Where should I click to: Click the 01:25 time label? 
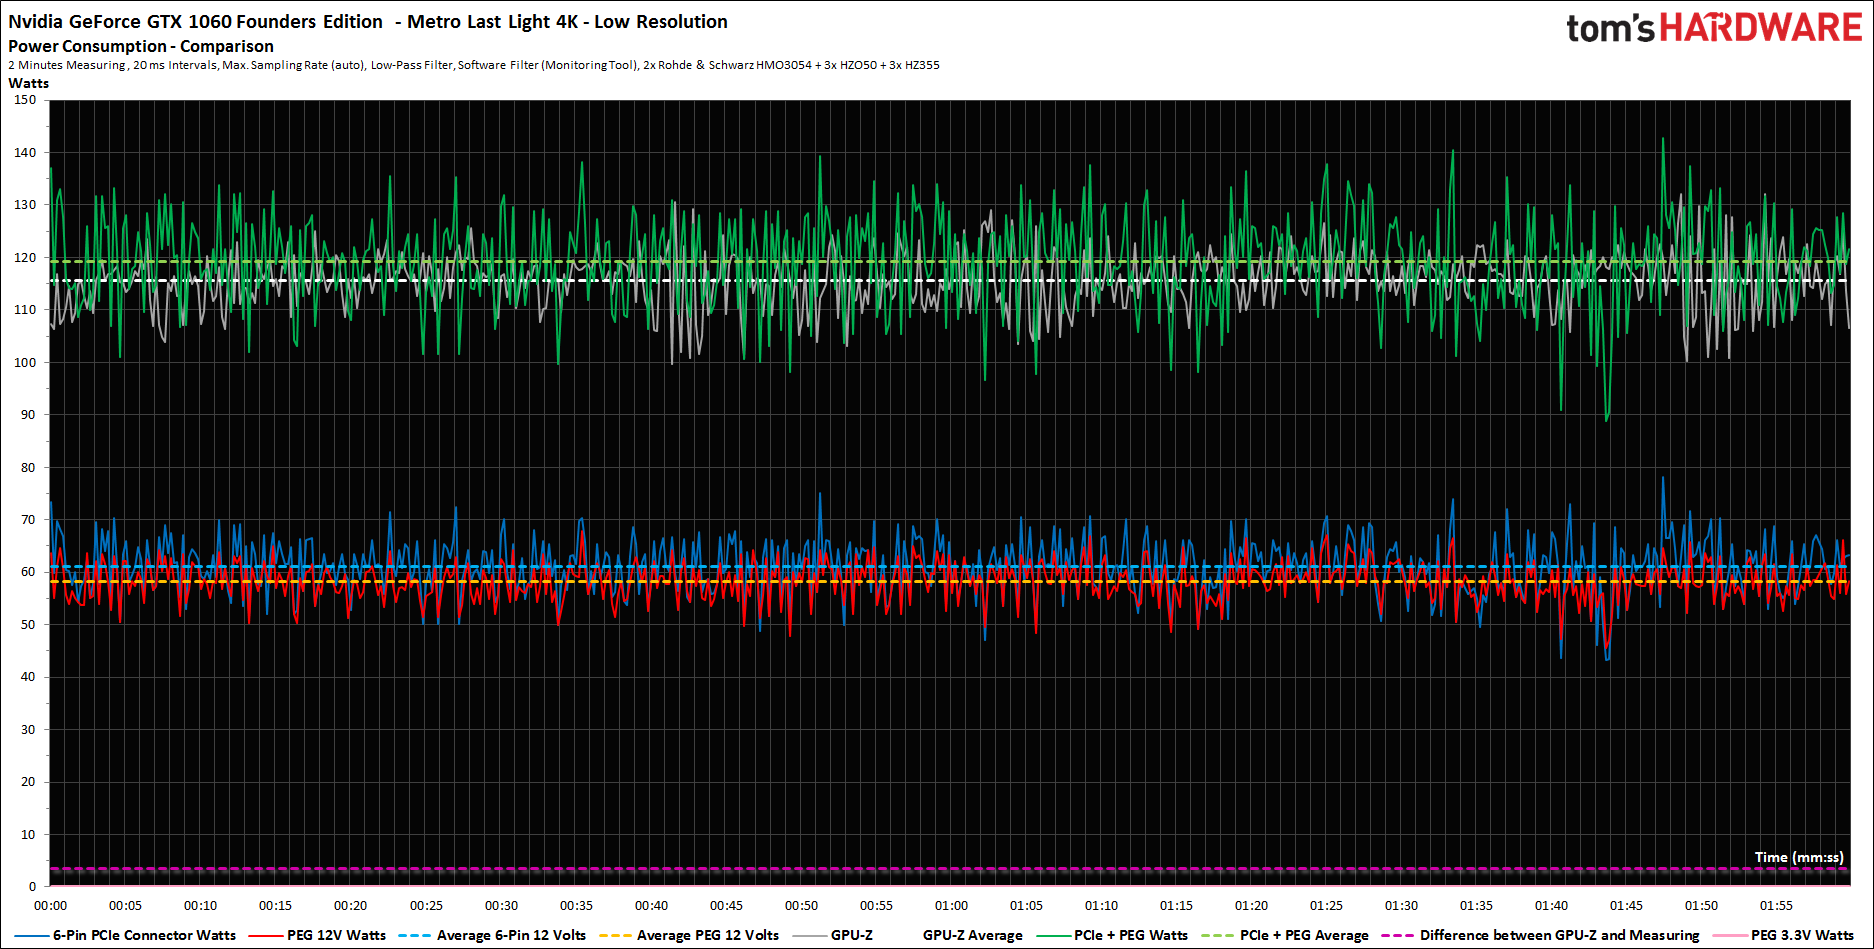(1326, 906)
